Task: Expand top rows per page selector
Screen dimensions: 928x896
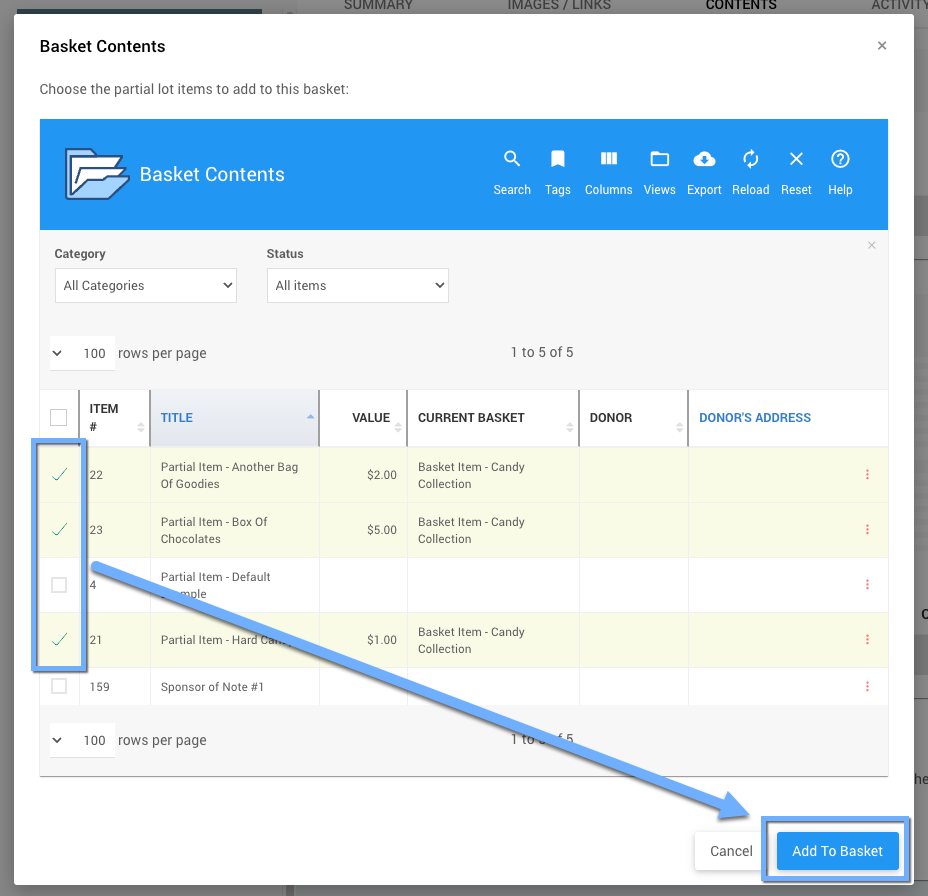Action: tap(82, 353)
